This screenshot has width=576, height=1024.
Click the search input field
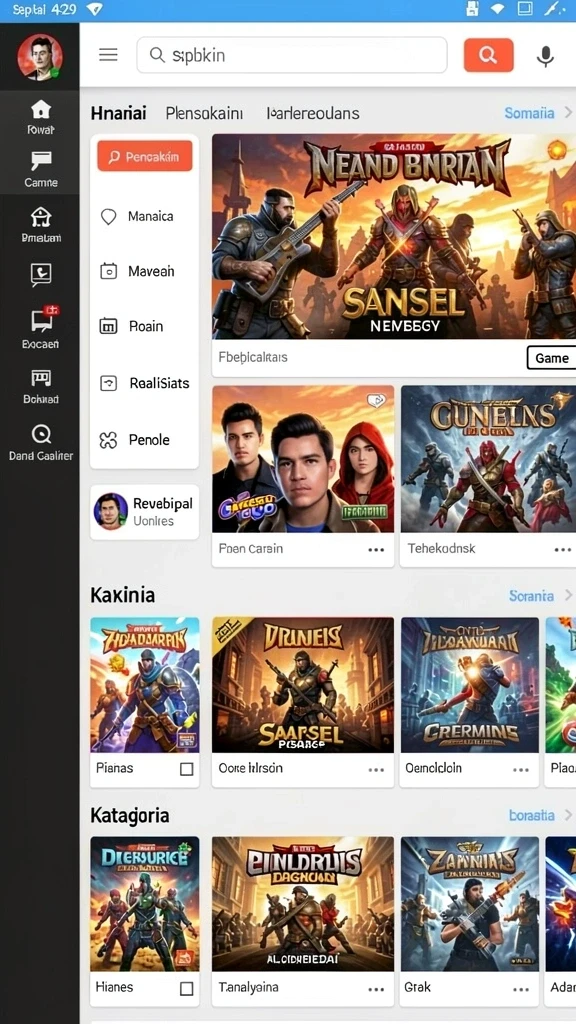(292, 56)
